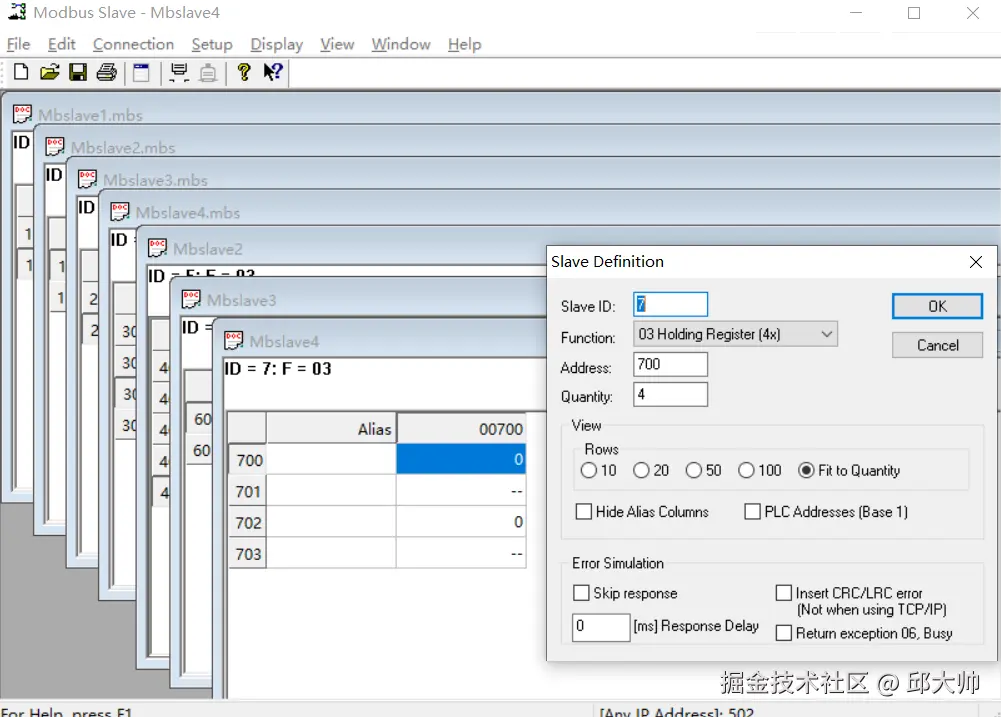Screen dimensions: 1001x717
Task: Click Cancel in Slave Definition dialog
Action: 937,345
